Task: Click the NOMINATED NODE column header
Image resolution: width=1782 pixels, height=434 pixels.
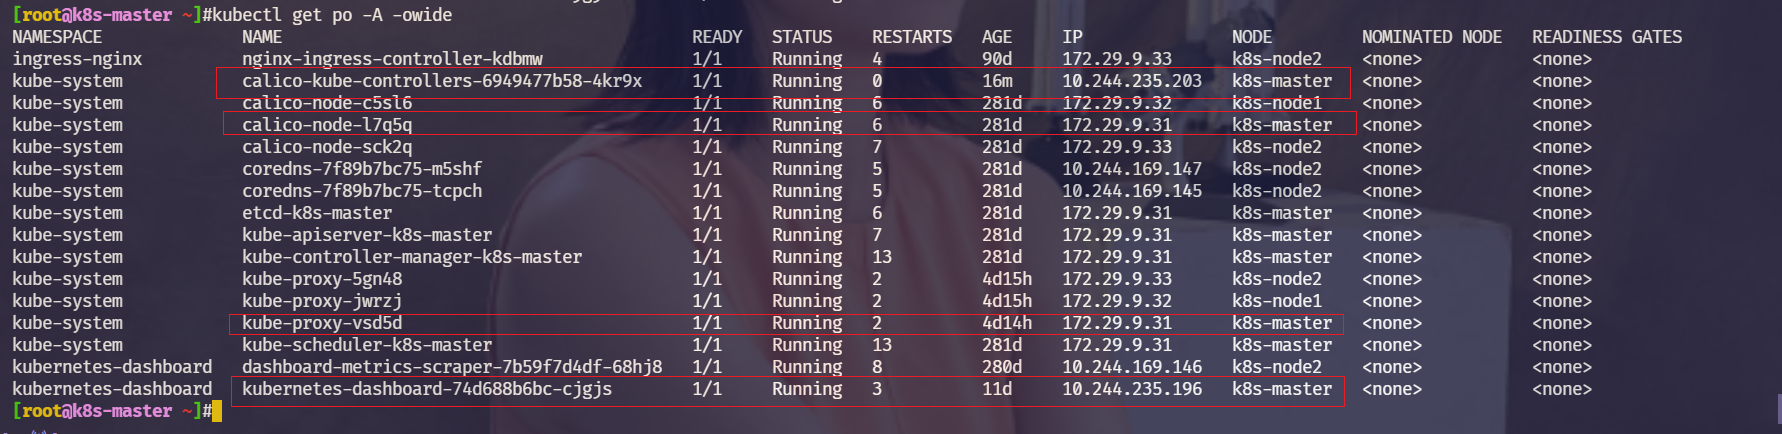Action: pos(1432,37)
